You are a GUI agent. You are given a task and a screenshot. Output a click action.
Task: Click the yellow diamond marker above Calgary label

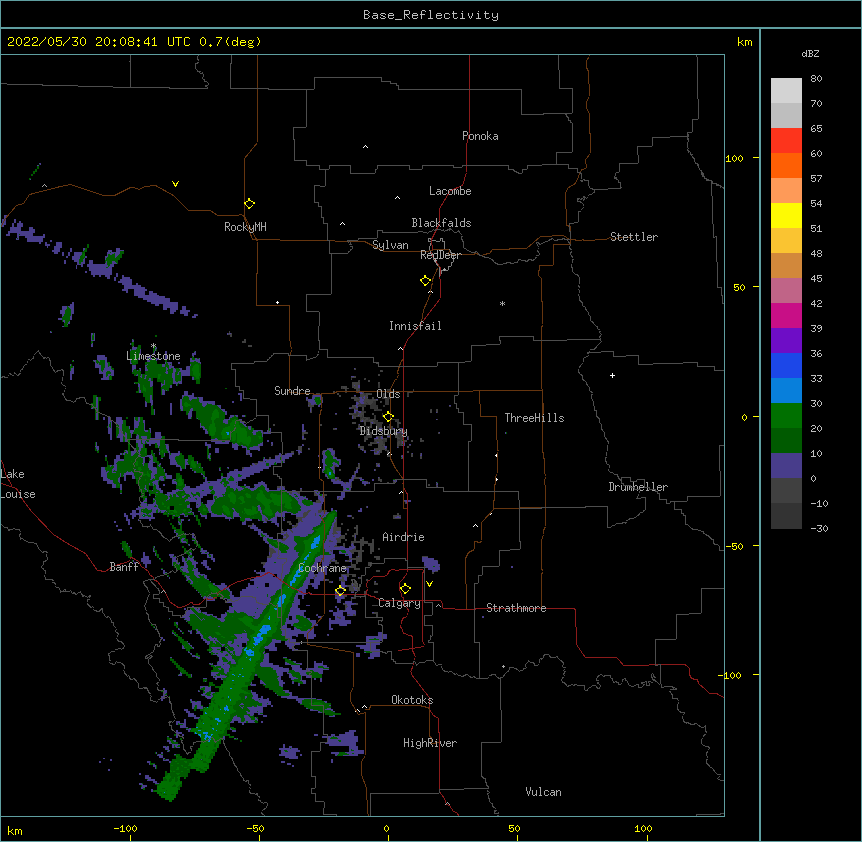tap(405, 589)
